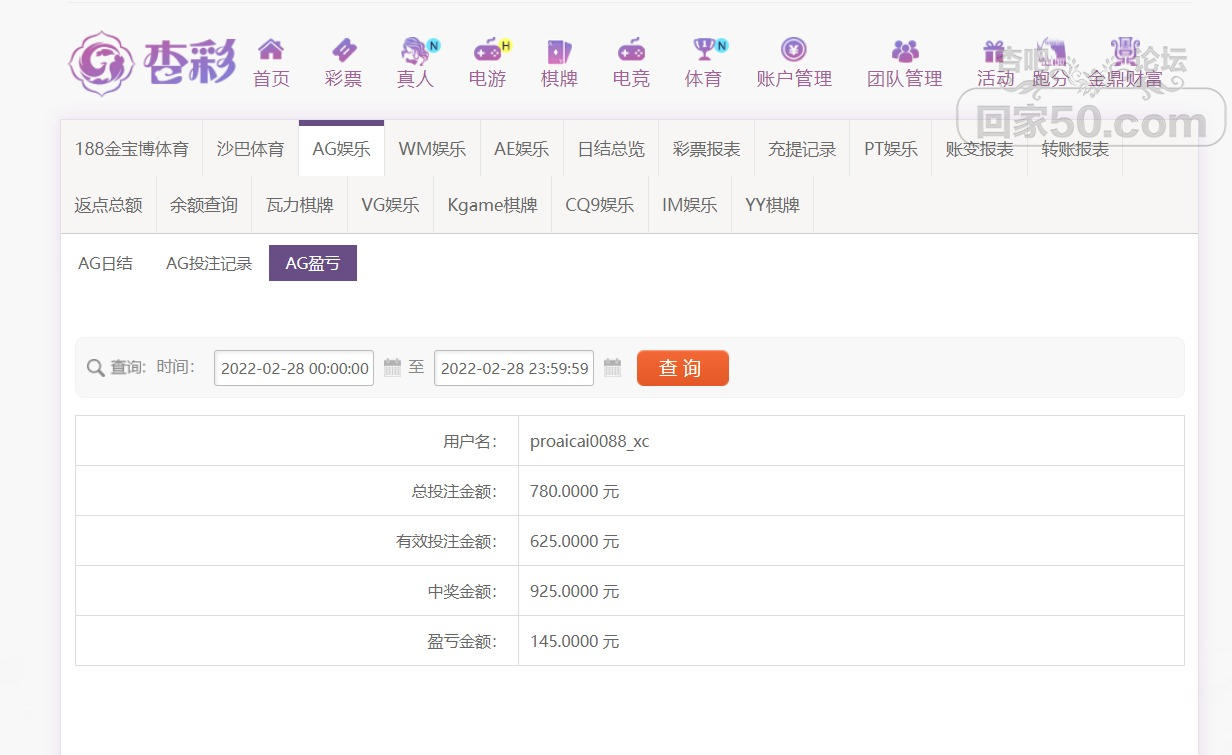Switch to the WM娱乐 tab

(432, 149)
